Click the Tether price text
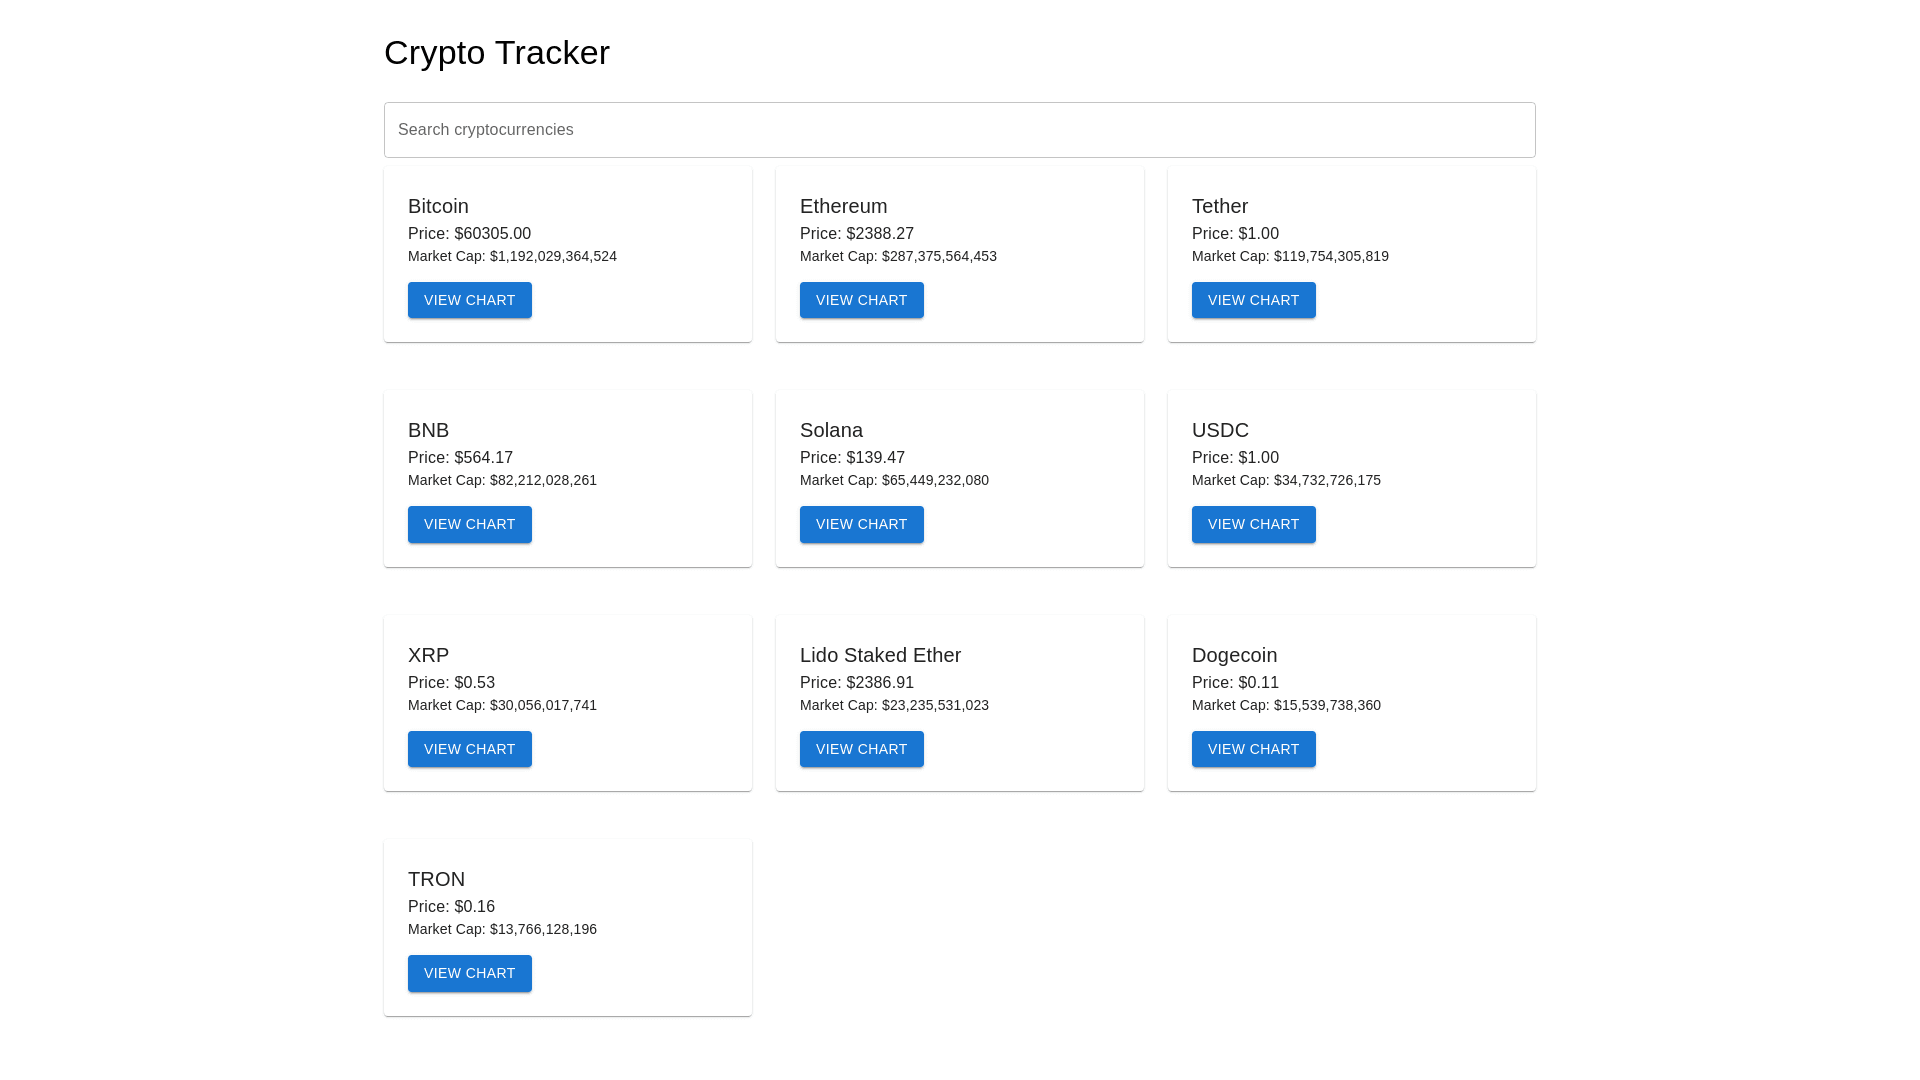Image resolution: width=1920 pixels, height=1080 pixels. (1235, 233)
